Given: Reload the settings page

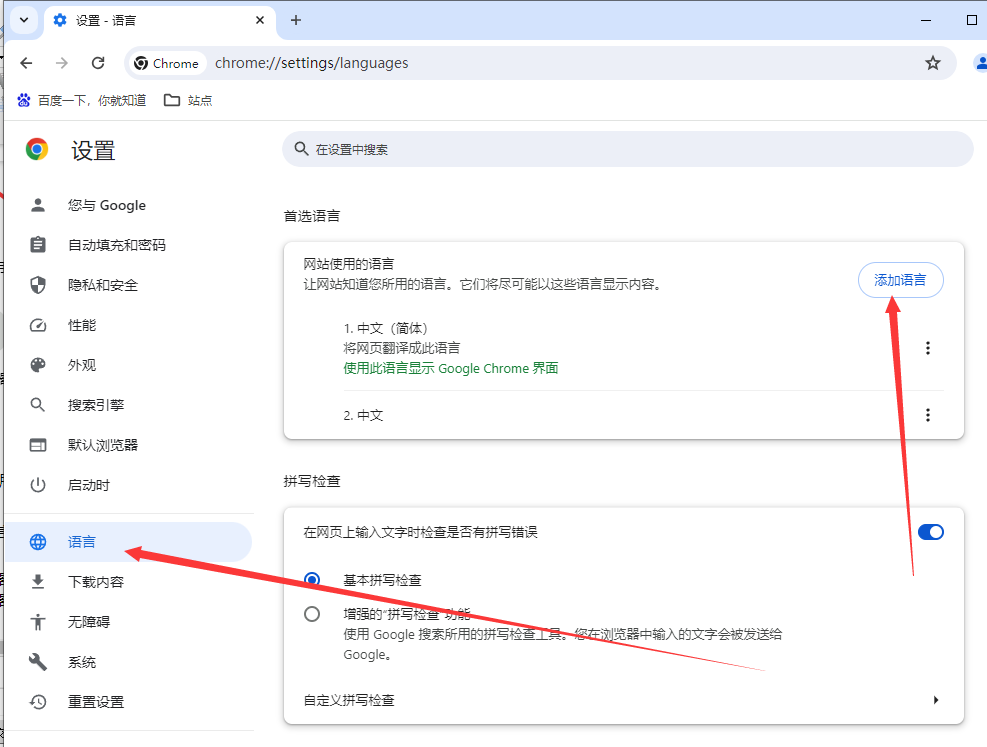Looking at the screenshot, I should pos(98,63).
